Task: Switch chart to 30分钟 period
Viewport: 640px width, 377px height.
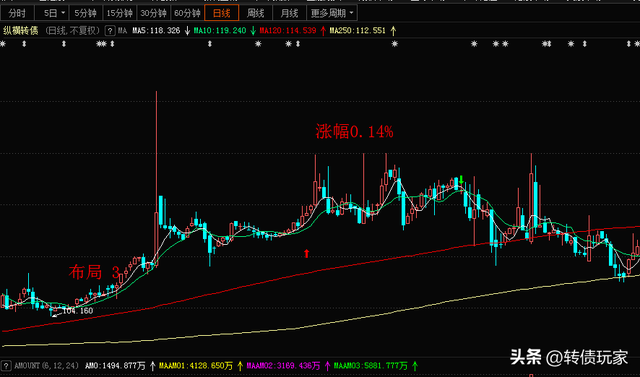Action: coord(153,13)
